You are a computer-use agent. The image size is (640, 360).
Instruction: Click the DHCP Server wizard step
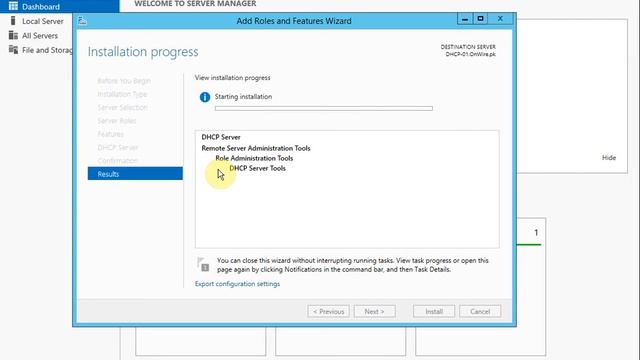click(118, 147)
